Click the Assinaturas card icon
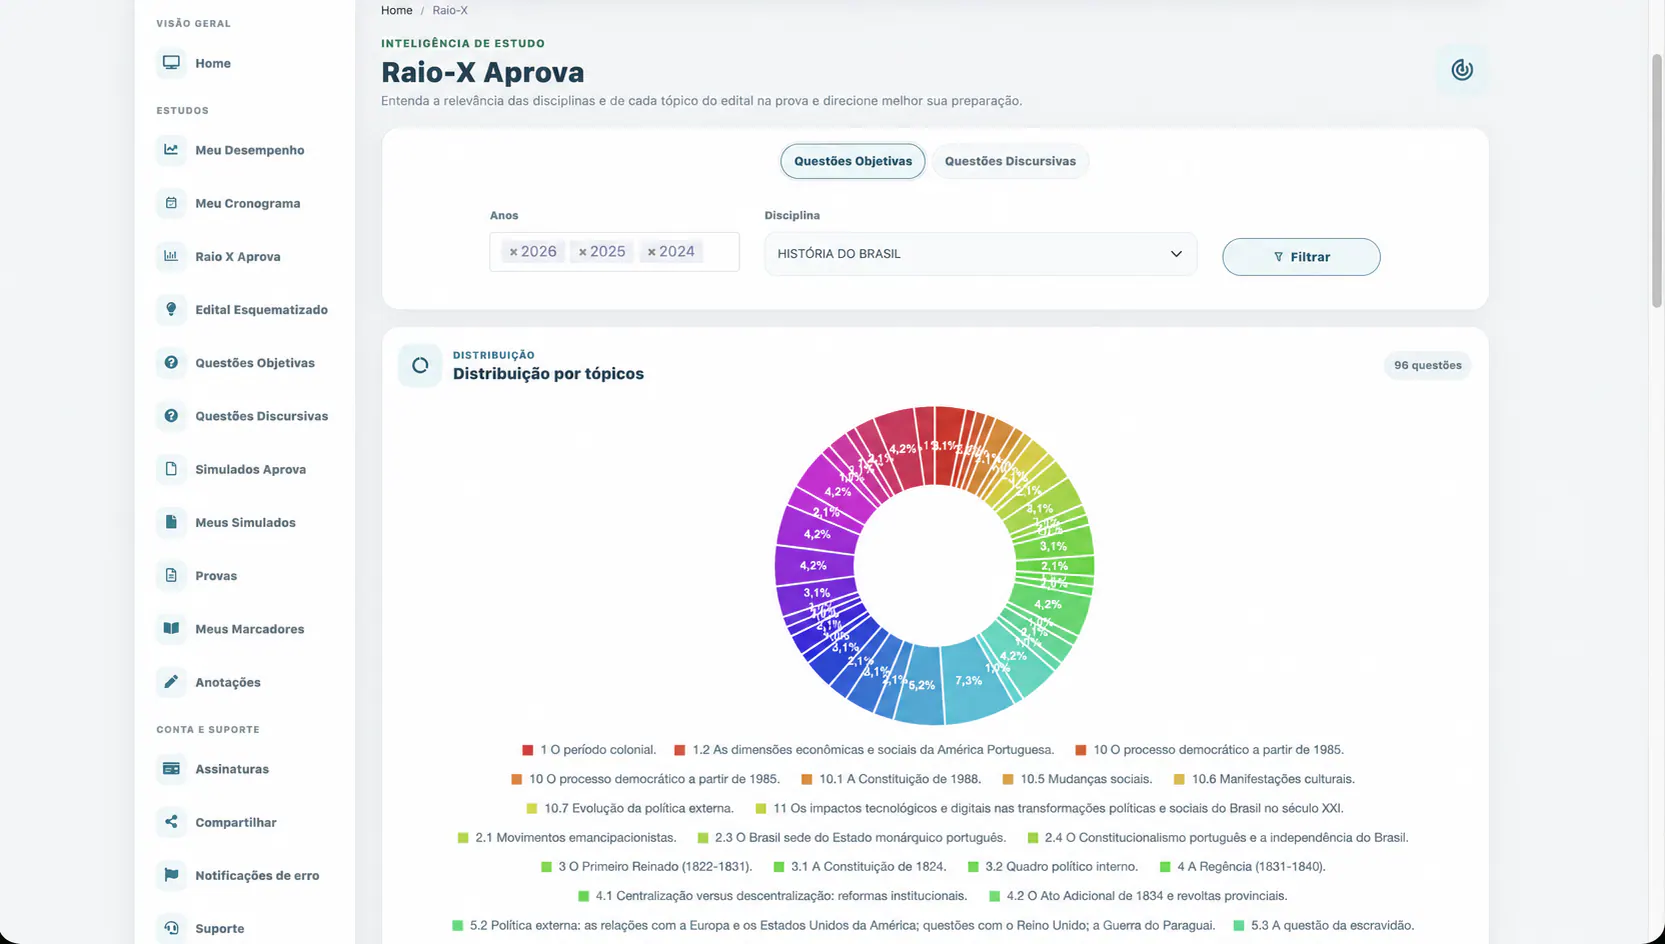Screen dimensions: 1665x944 (x=171, y=769)
